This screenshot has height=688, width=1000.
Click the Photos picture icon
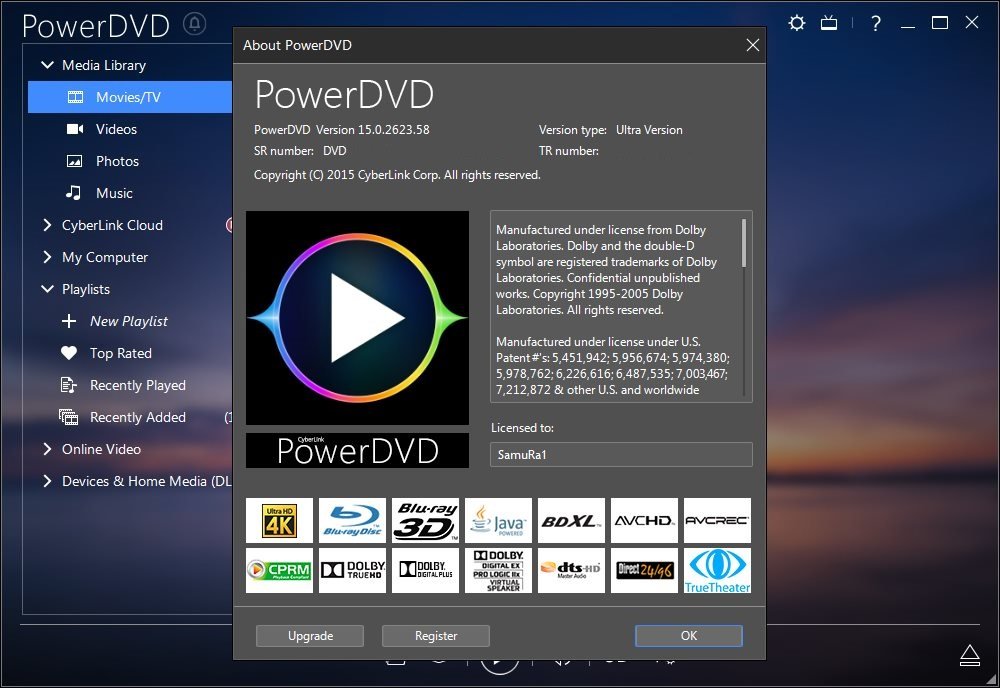click(75, 161)
